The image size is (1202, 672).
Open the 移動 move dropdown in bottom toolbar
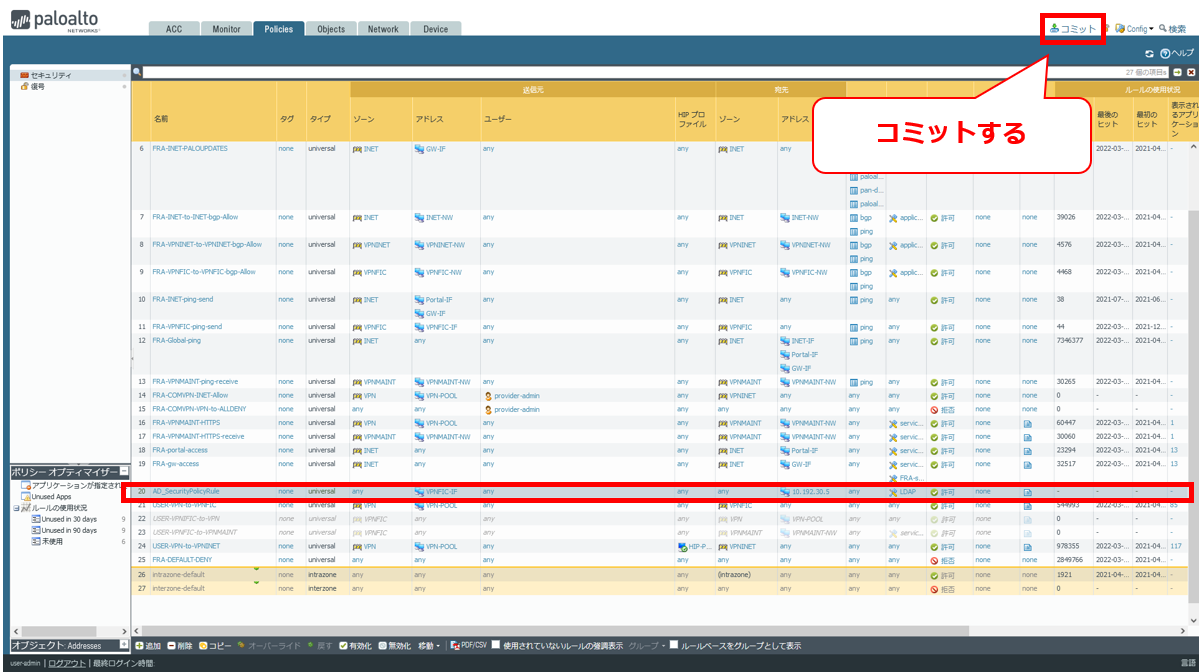(428, 646)
